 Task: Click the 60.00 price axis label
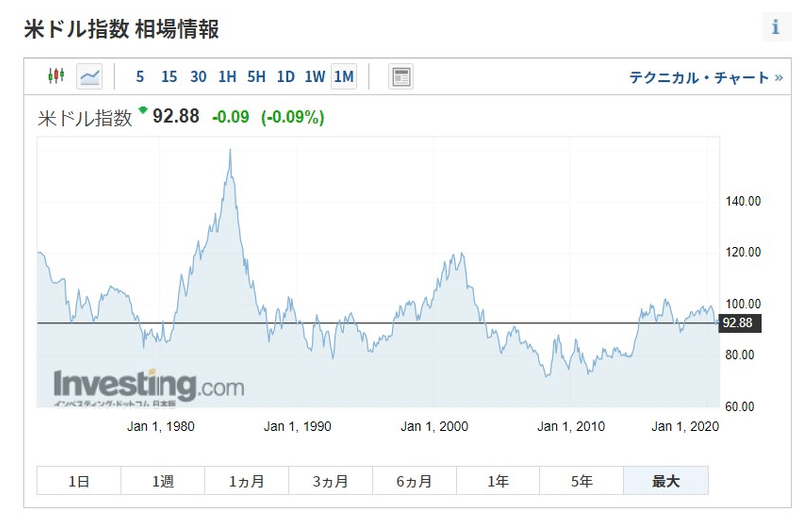[x=740, y=407]
